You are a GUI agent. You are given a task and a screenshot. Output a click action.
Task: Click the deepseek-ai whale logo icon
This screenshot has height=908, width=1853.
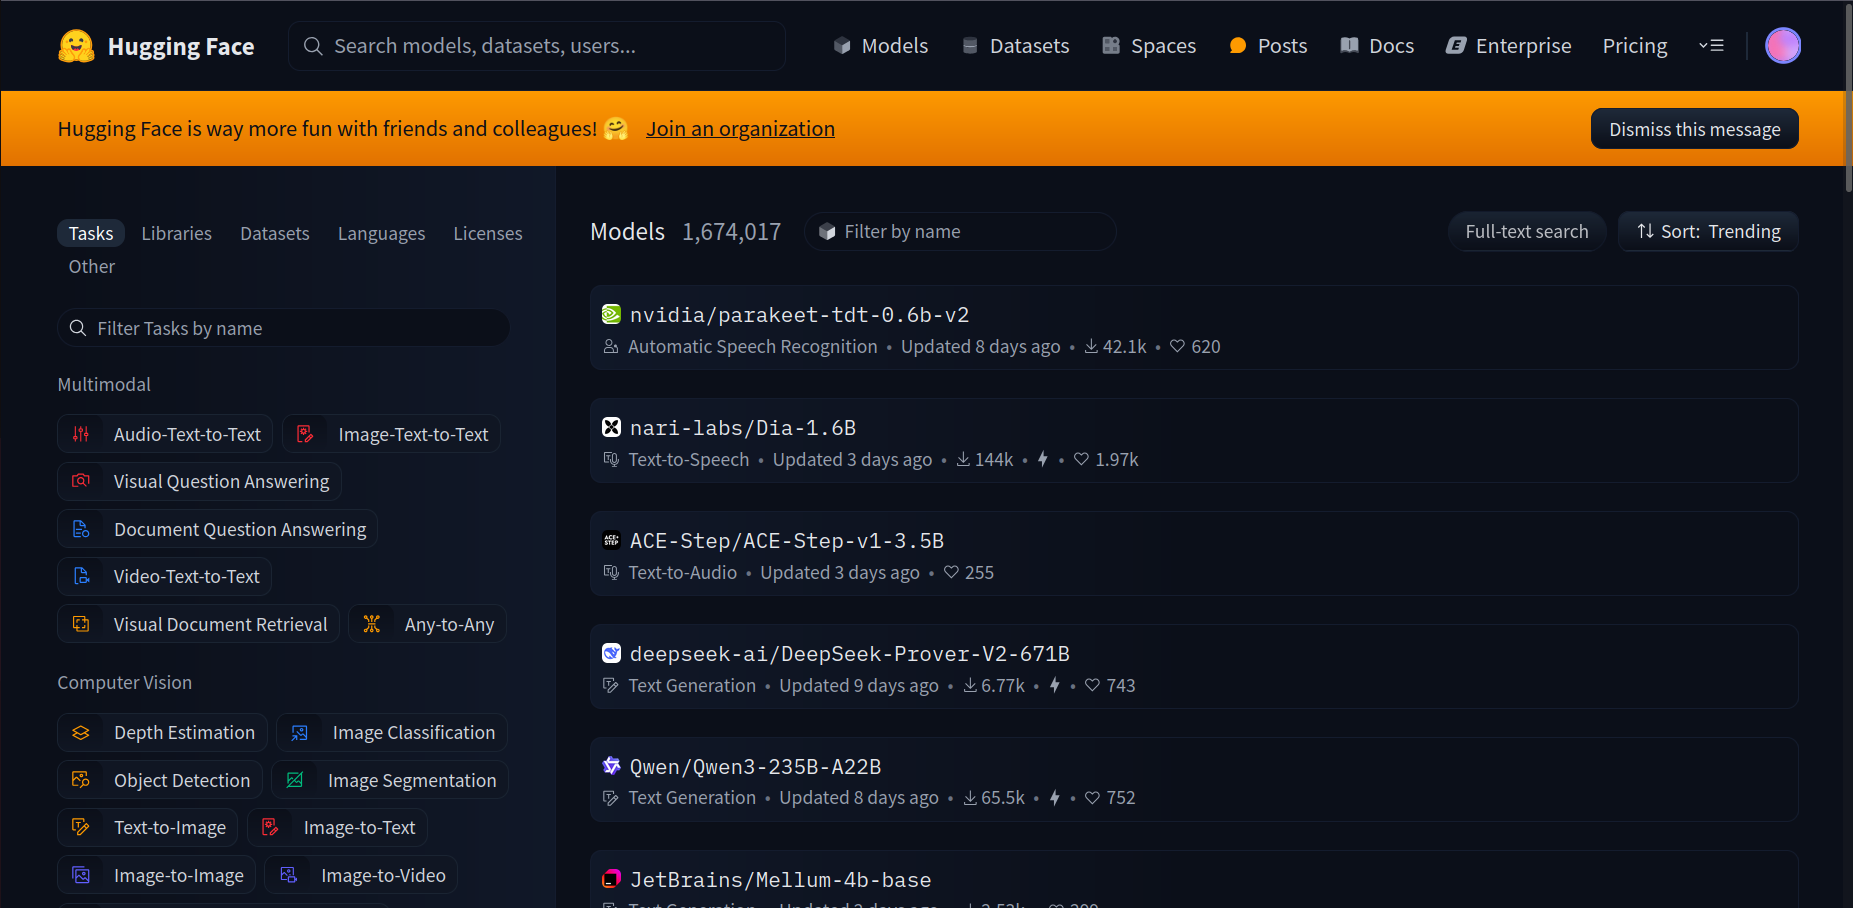coord(611,654)
